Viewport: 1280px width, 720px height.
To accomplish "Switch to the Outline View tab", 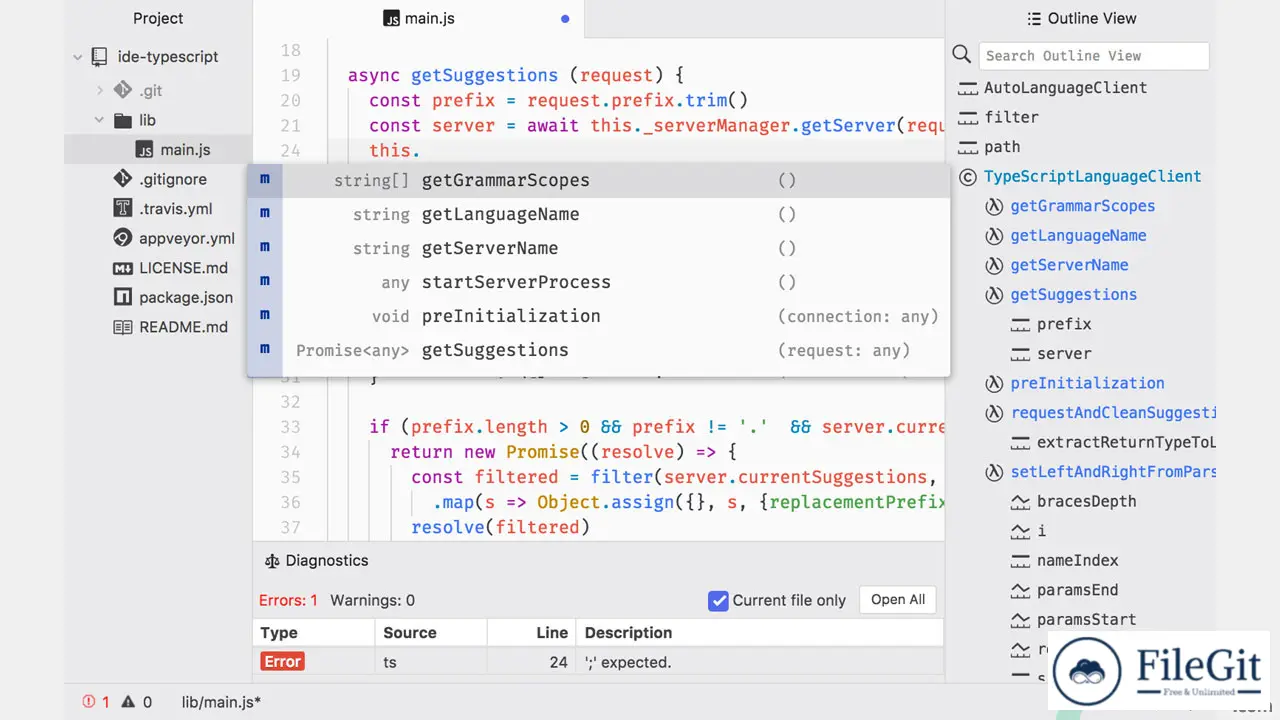I will click(x=1081, y=18).
